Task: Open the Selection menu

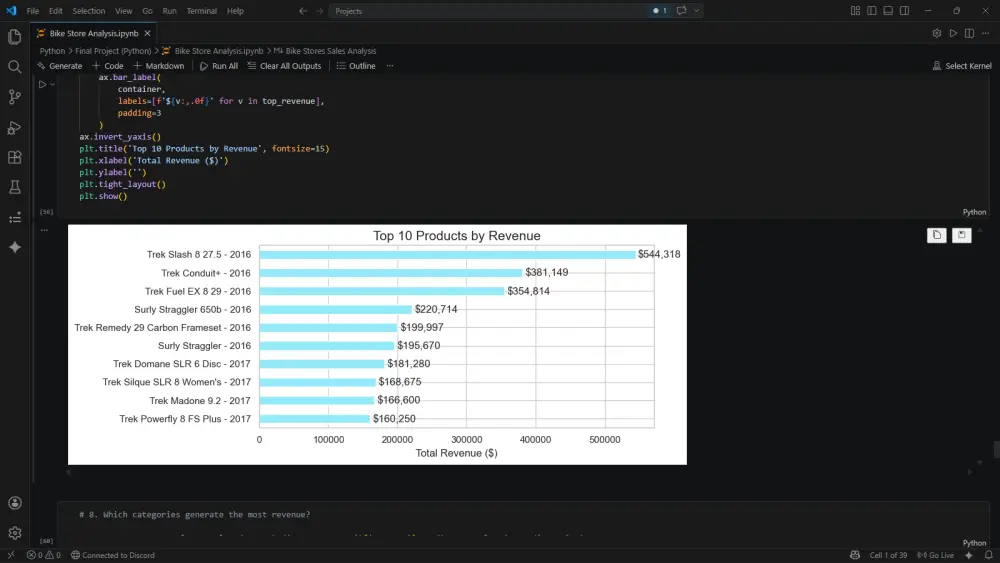Action: pos(89,11)
